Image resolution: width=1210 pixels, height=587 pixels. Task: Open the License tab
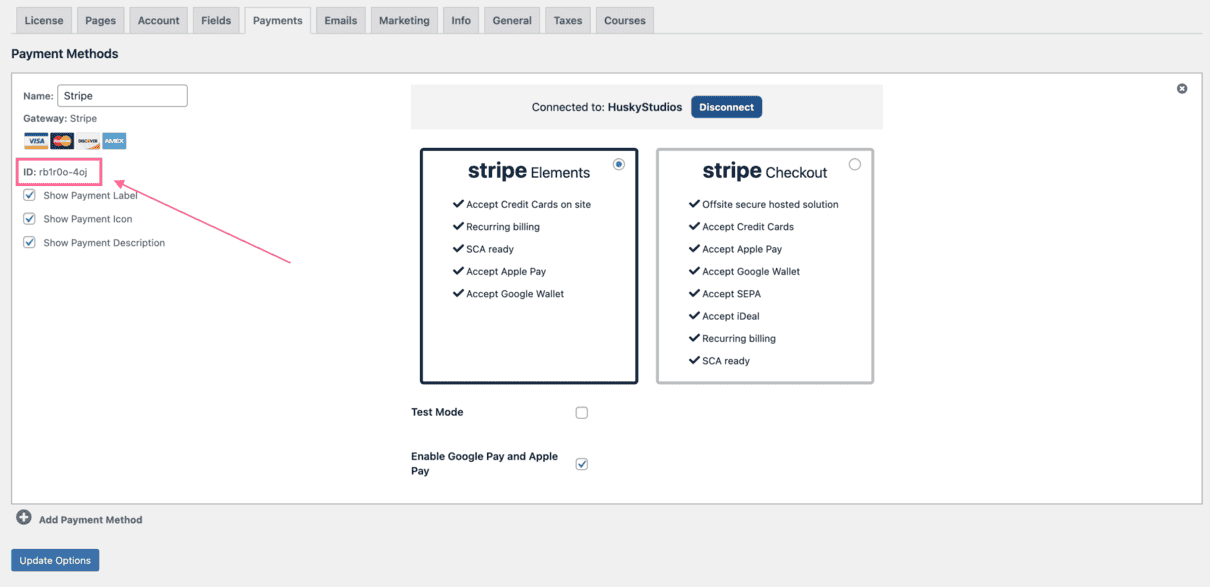(x=44, y=20)
